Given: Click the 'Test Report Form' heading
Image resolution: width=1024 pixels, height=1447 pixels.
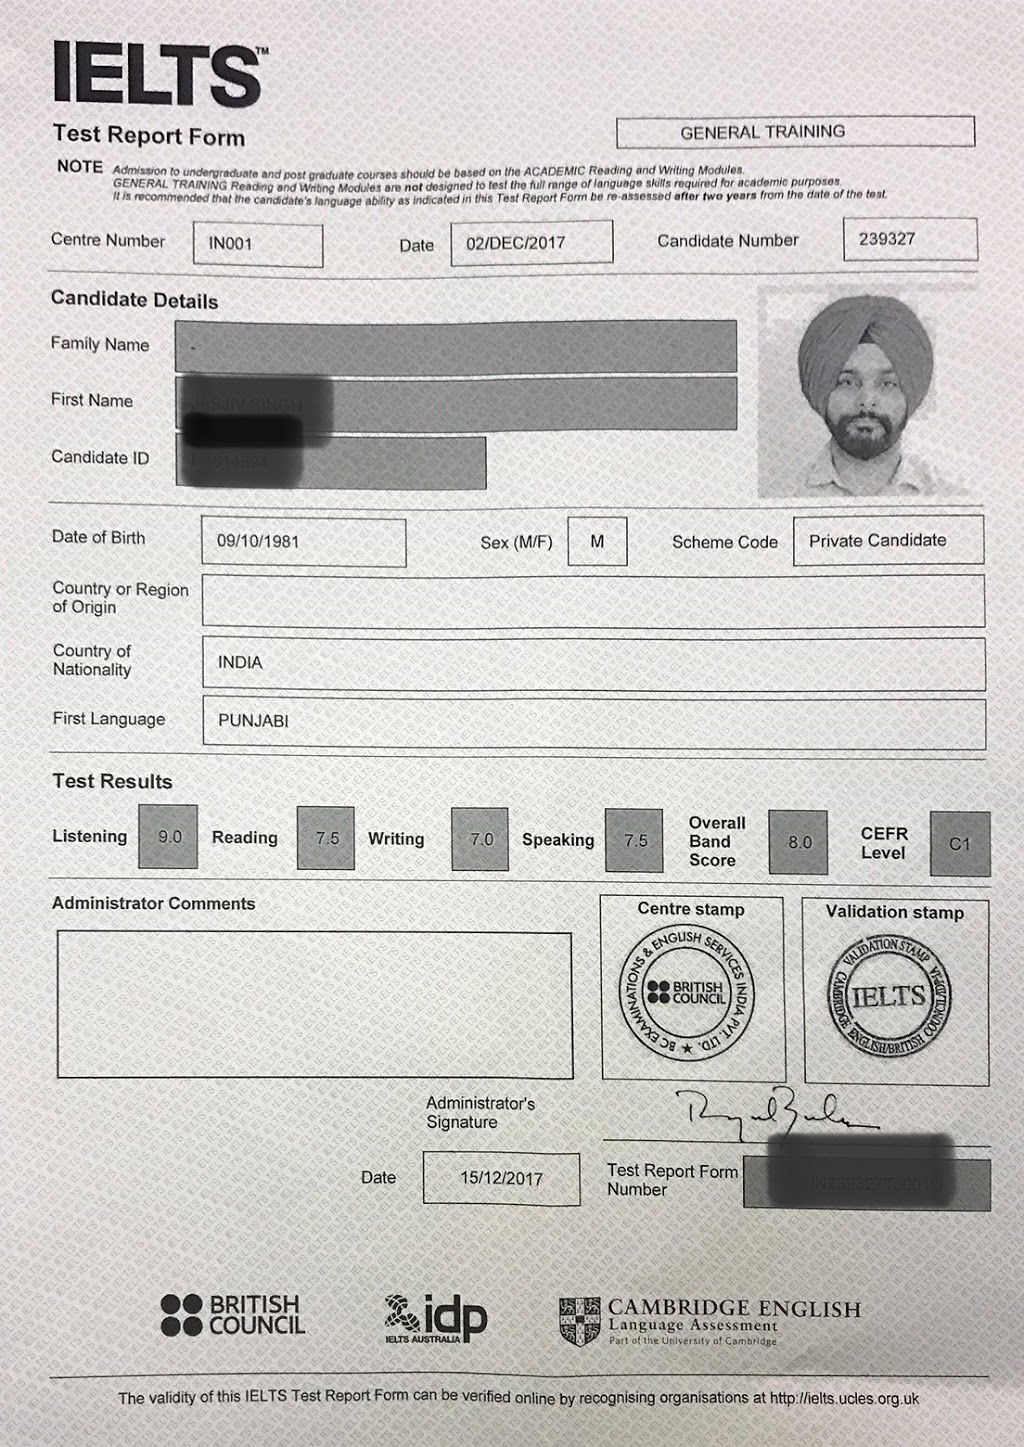Looking at the screenshot, I should pyautogui.click(x=148, y=135).
